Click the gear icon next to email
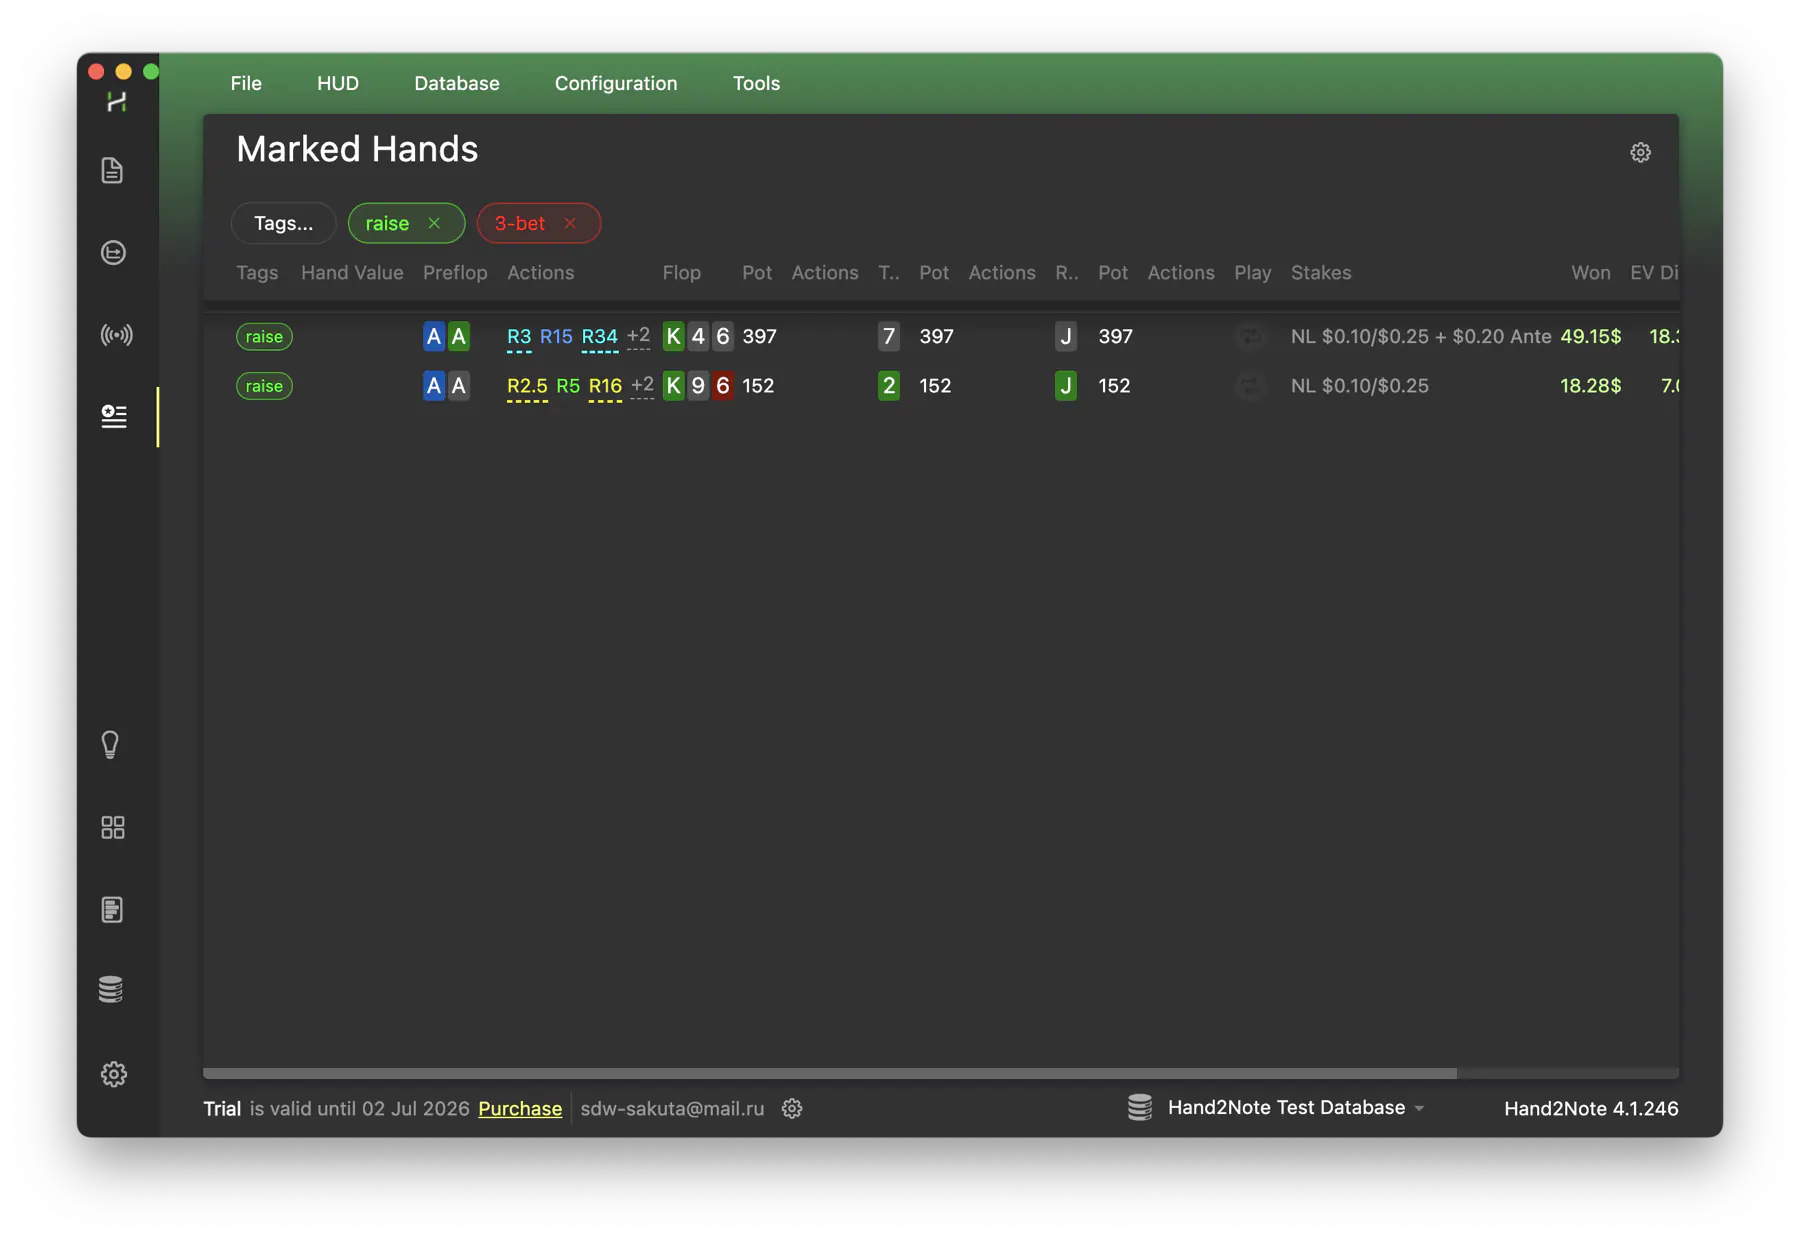The width and height of the screenshot is (1800, 1239). click(792, 1108)
